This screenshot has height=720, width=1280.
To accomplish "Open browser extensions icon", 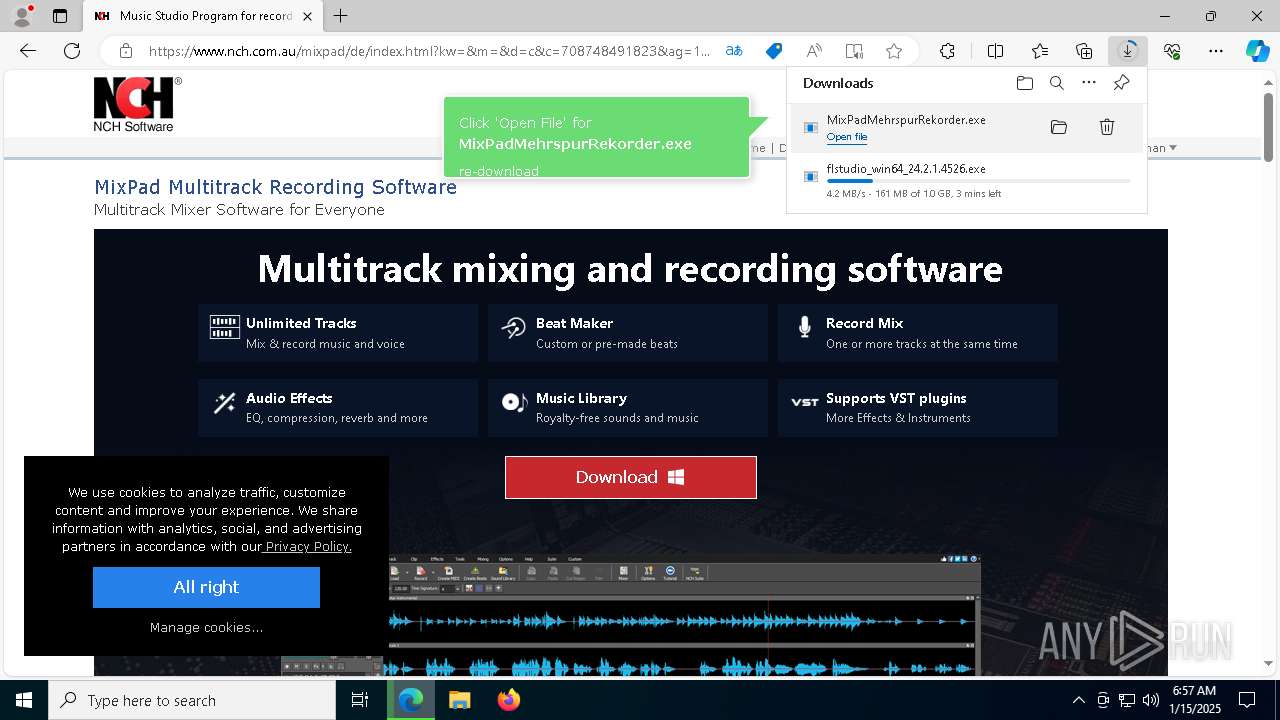I will (947, 51).
